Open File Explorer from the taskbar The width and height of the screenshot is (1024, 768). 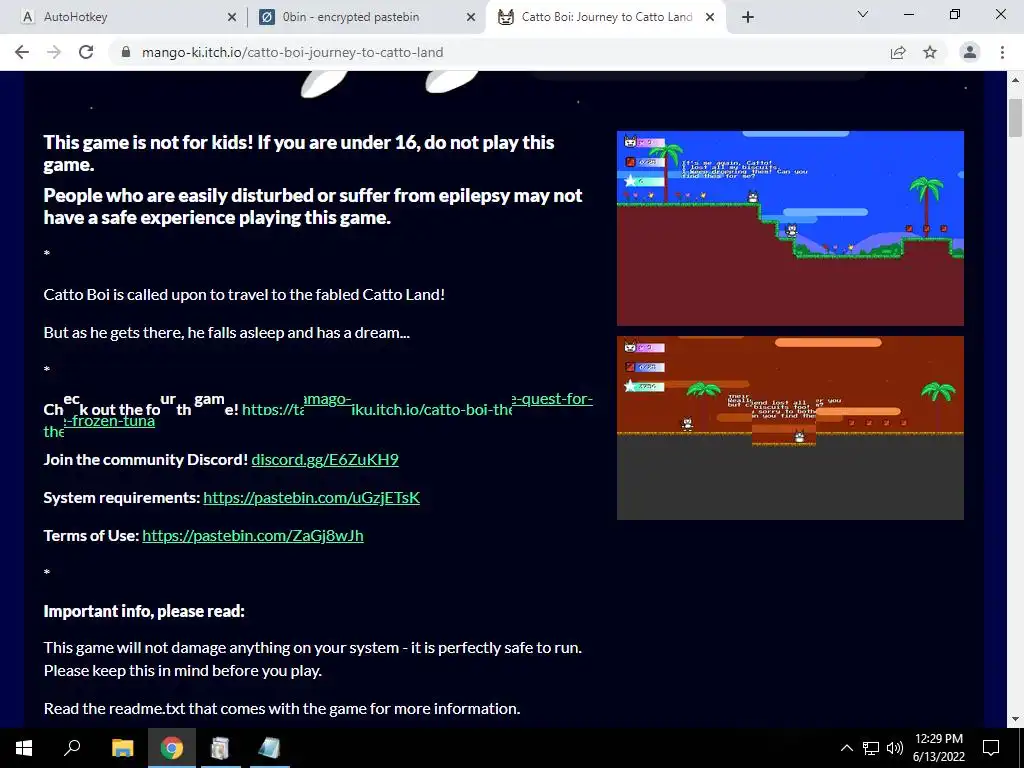click(122, 748)
